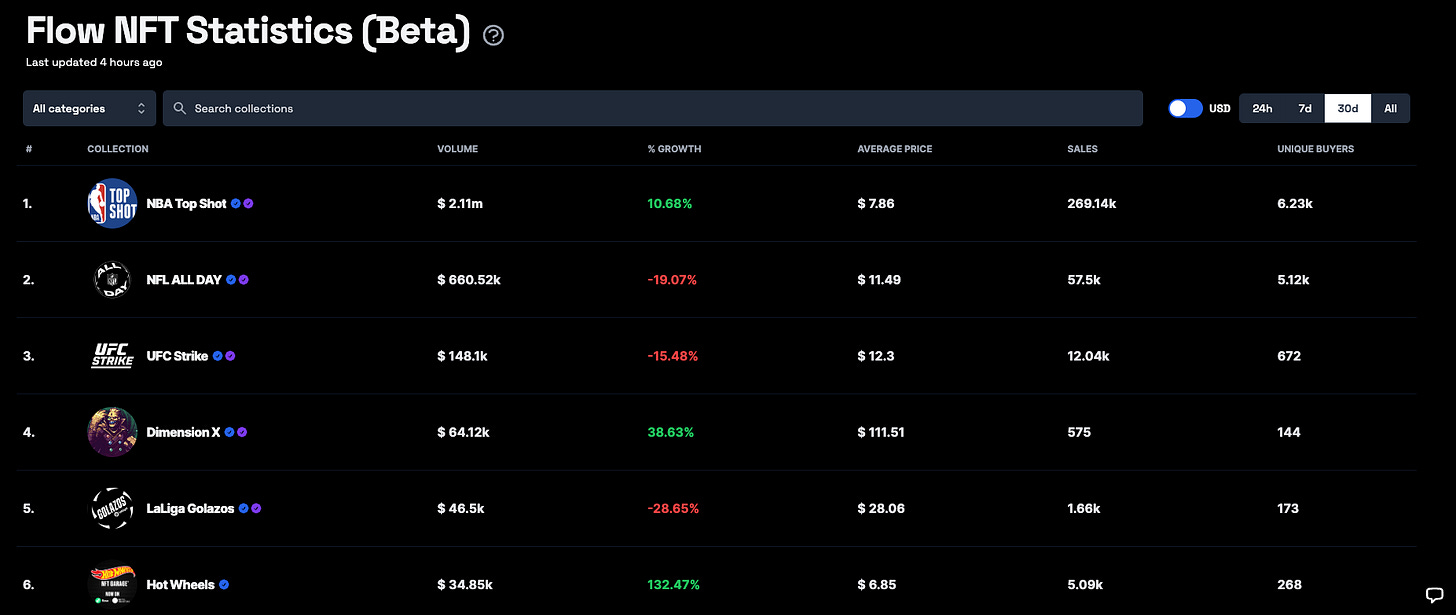Sort by the Volume column header
The width and height of the screenshot is (1456, 615).
pyautogui.click(x=458, y=149)
